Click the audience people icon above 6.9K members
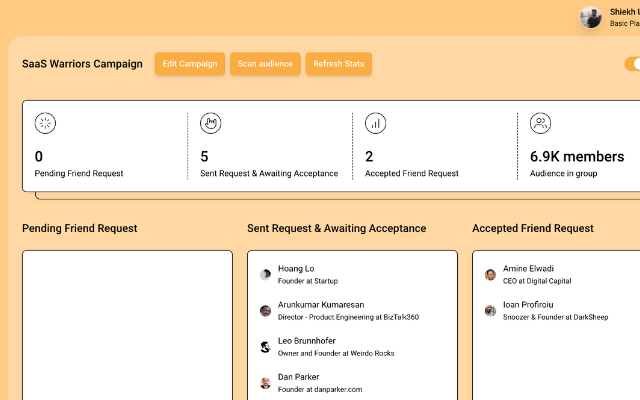Image resolution: width=640 pixels, height=400 pixels. [540, 123]
